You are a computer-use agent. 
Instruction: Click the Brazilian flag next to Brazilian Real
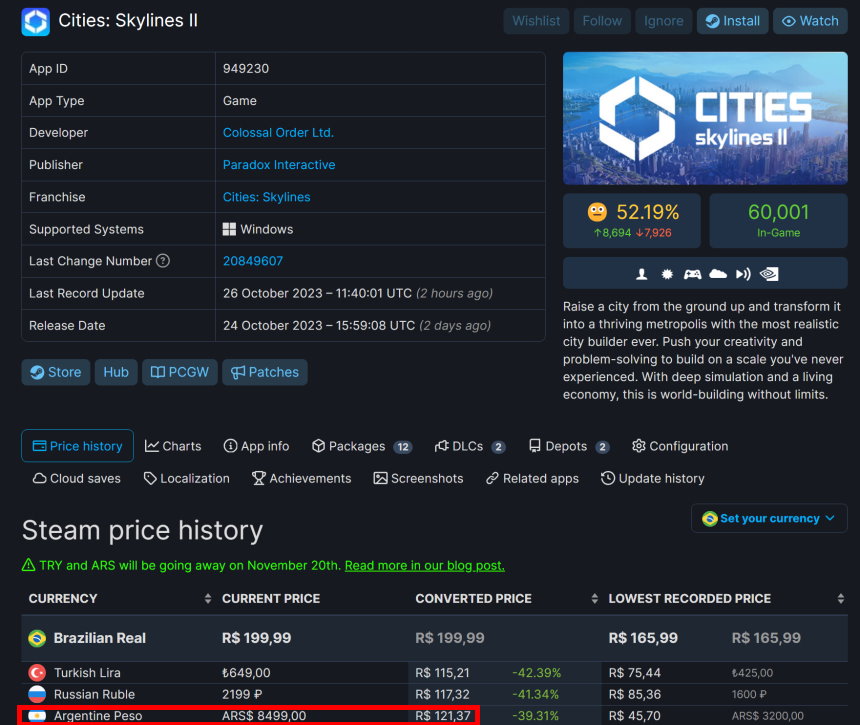[x=37, y=638]
